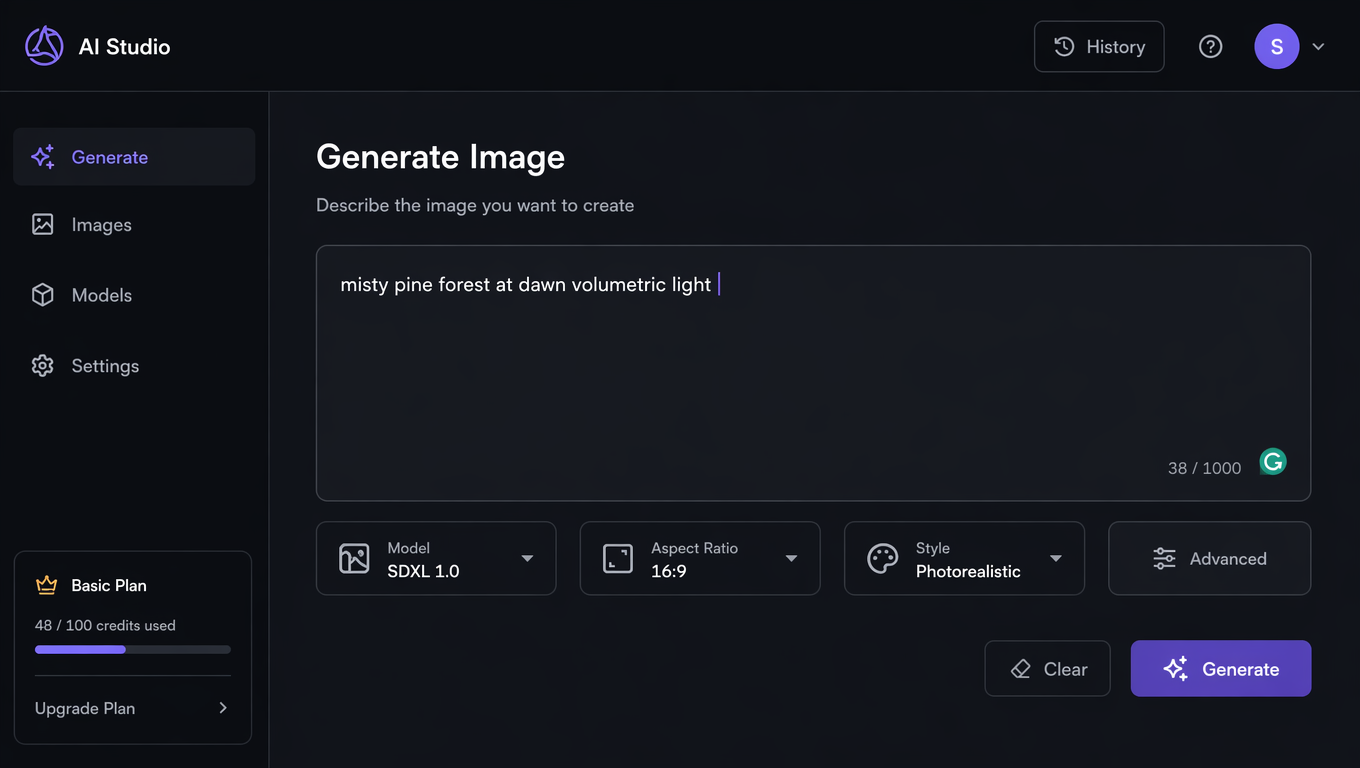Open the help question mark icon
1360x768 pixels.
click(x=1210, y=46)
